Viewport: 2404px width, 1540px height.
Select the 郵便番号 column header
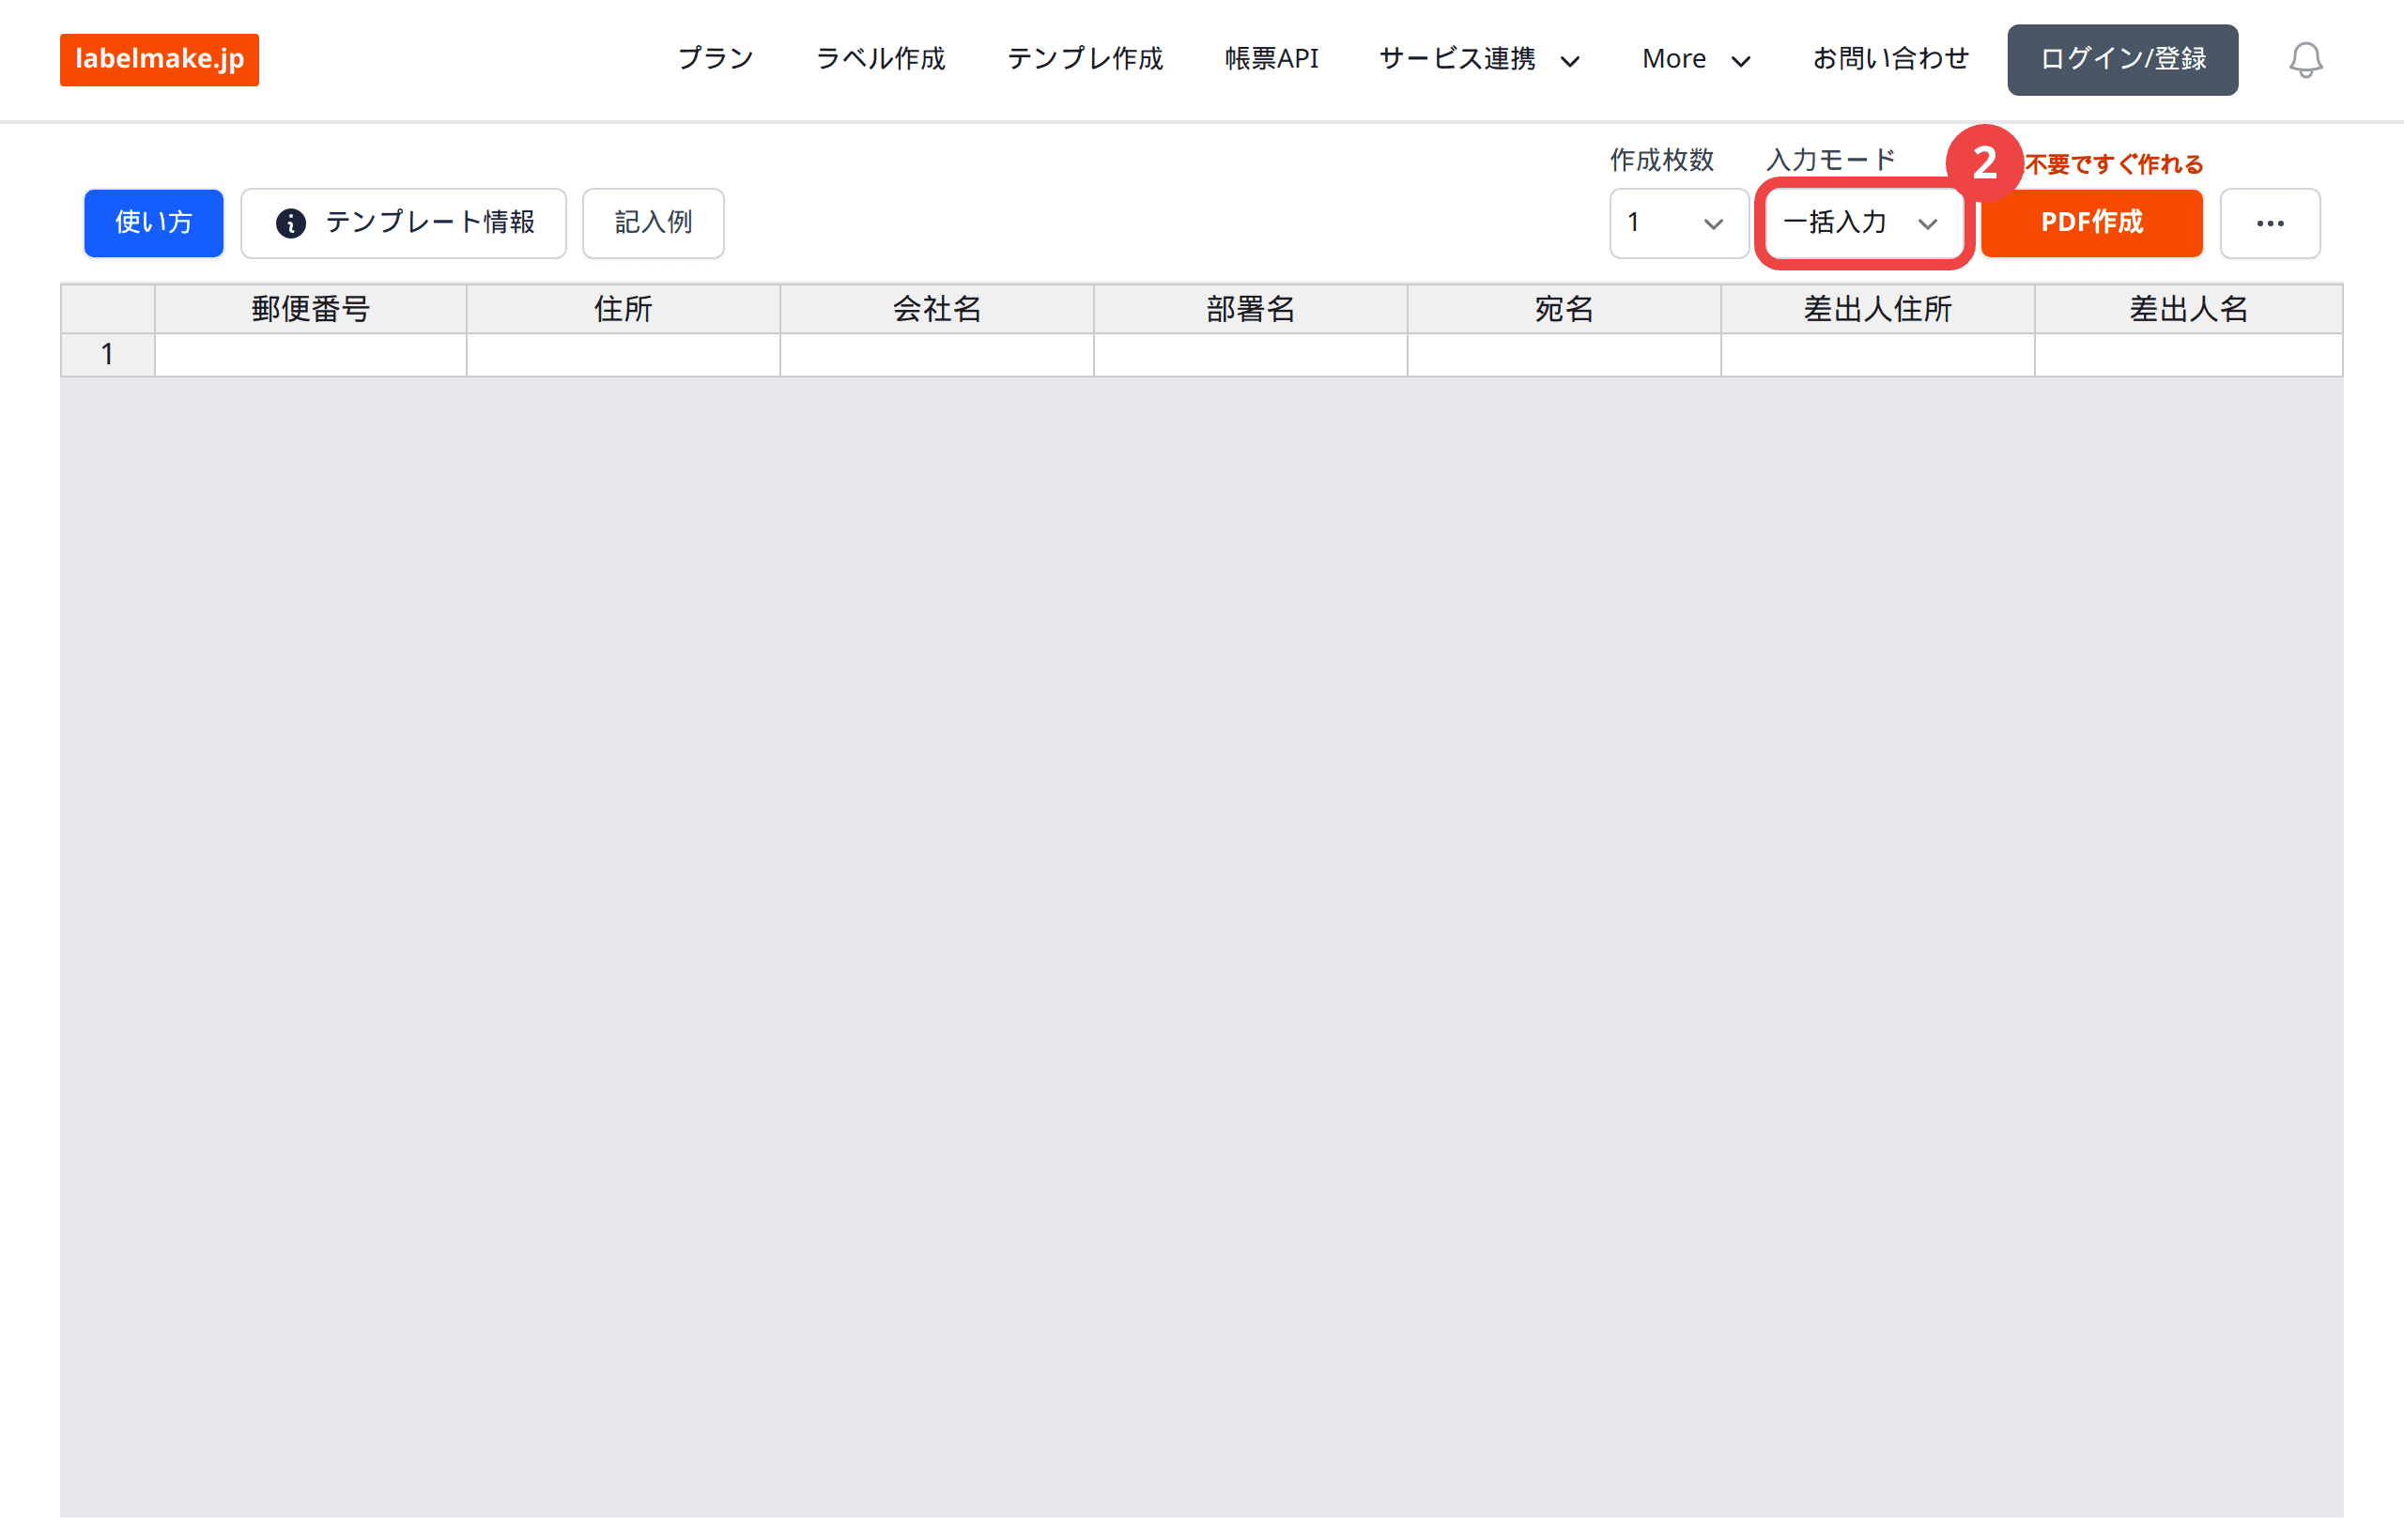(310, 309)
